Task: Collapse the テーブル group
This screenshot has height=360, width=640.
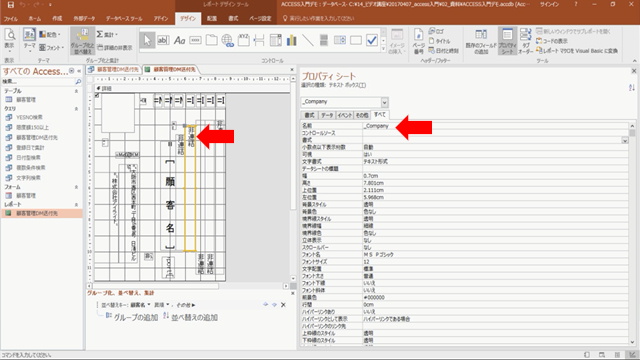Action: 76,91
